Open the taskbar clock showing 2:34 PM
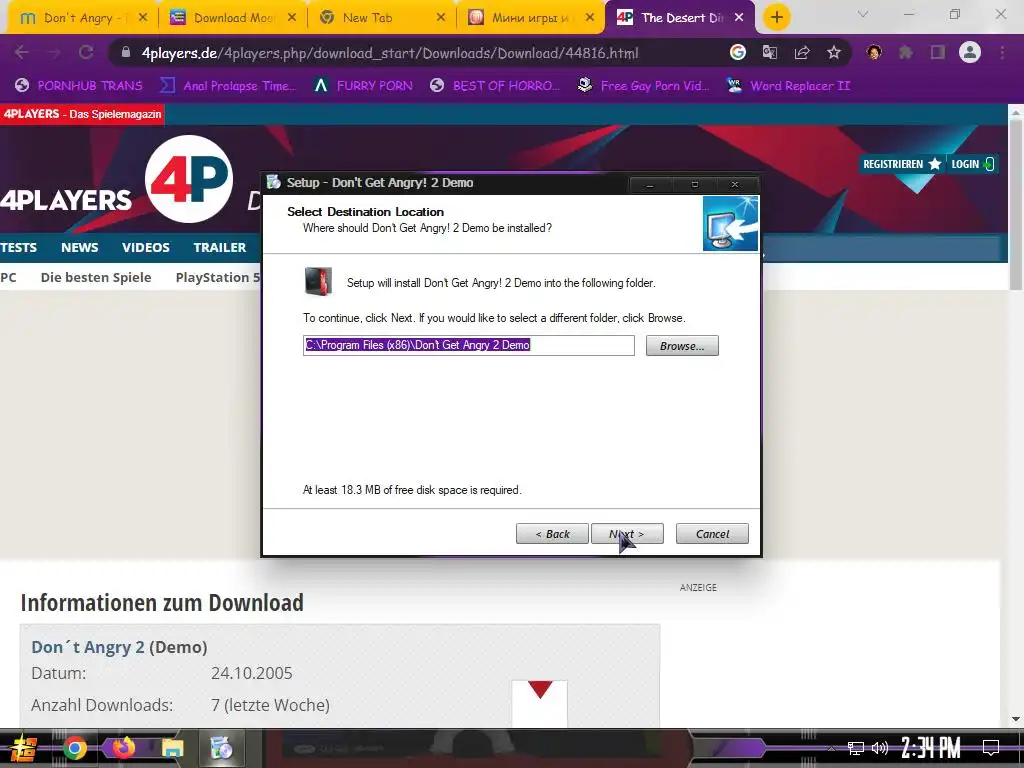This screenshot has width=1024, height=768. point(931,748)
